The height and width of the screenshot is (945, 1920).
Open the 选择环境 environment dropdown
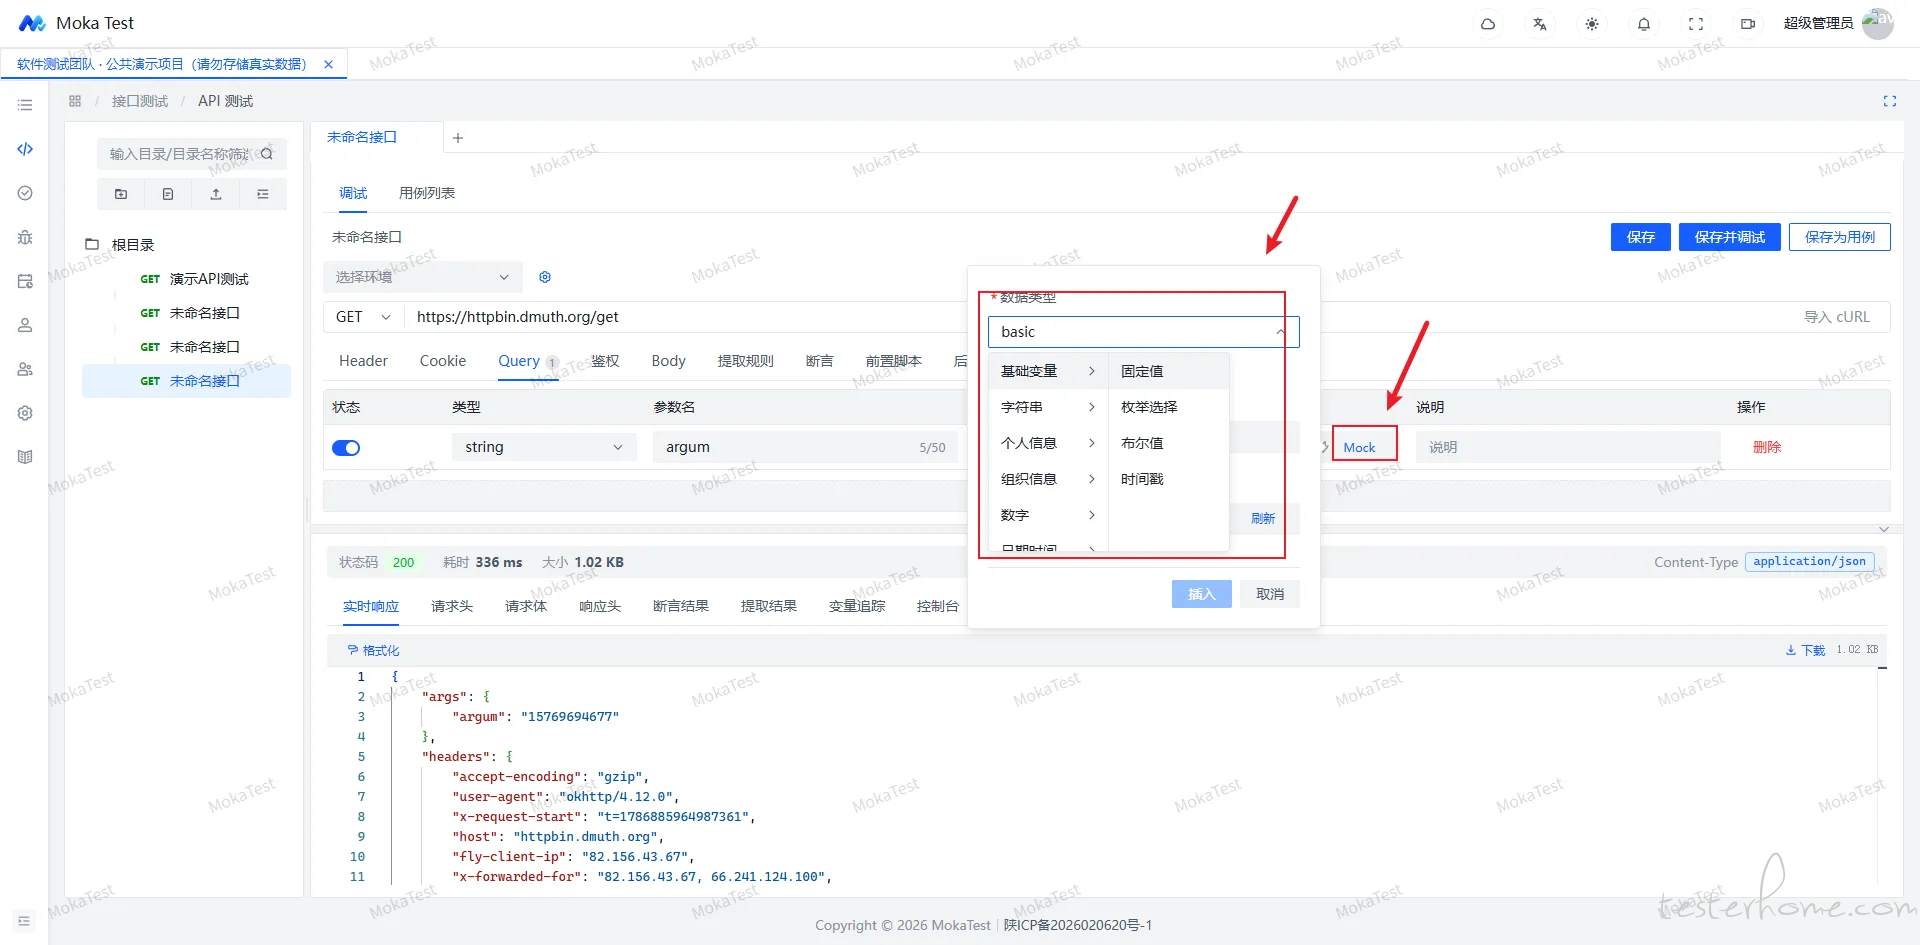coord(423,277)
